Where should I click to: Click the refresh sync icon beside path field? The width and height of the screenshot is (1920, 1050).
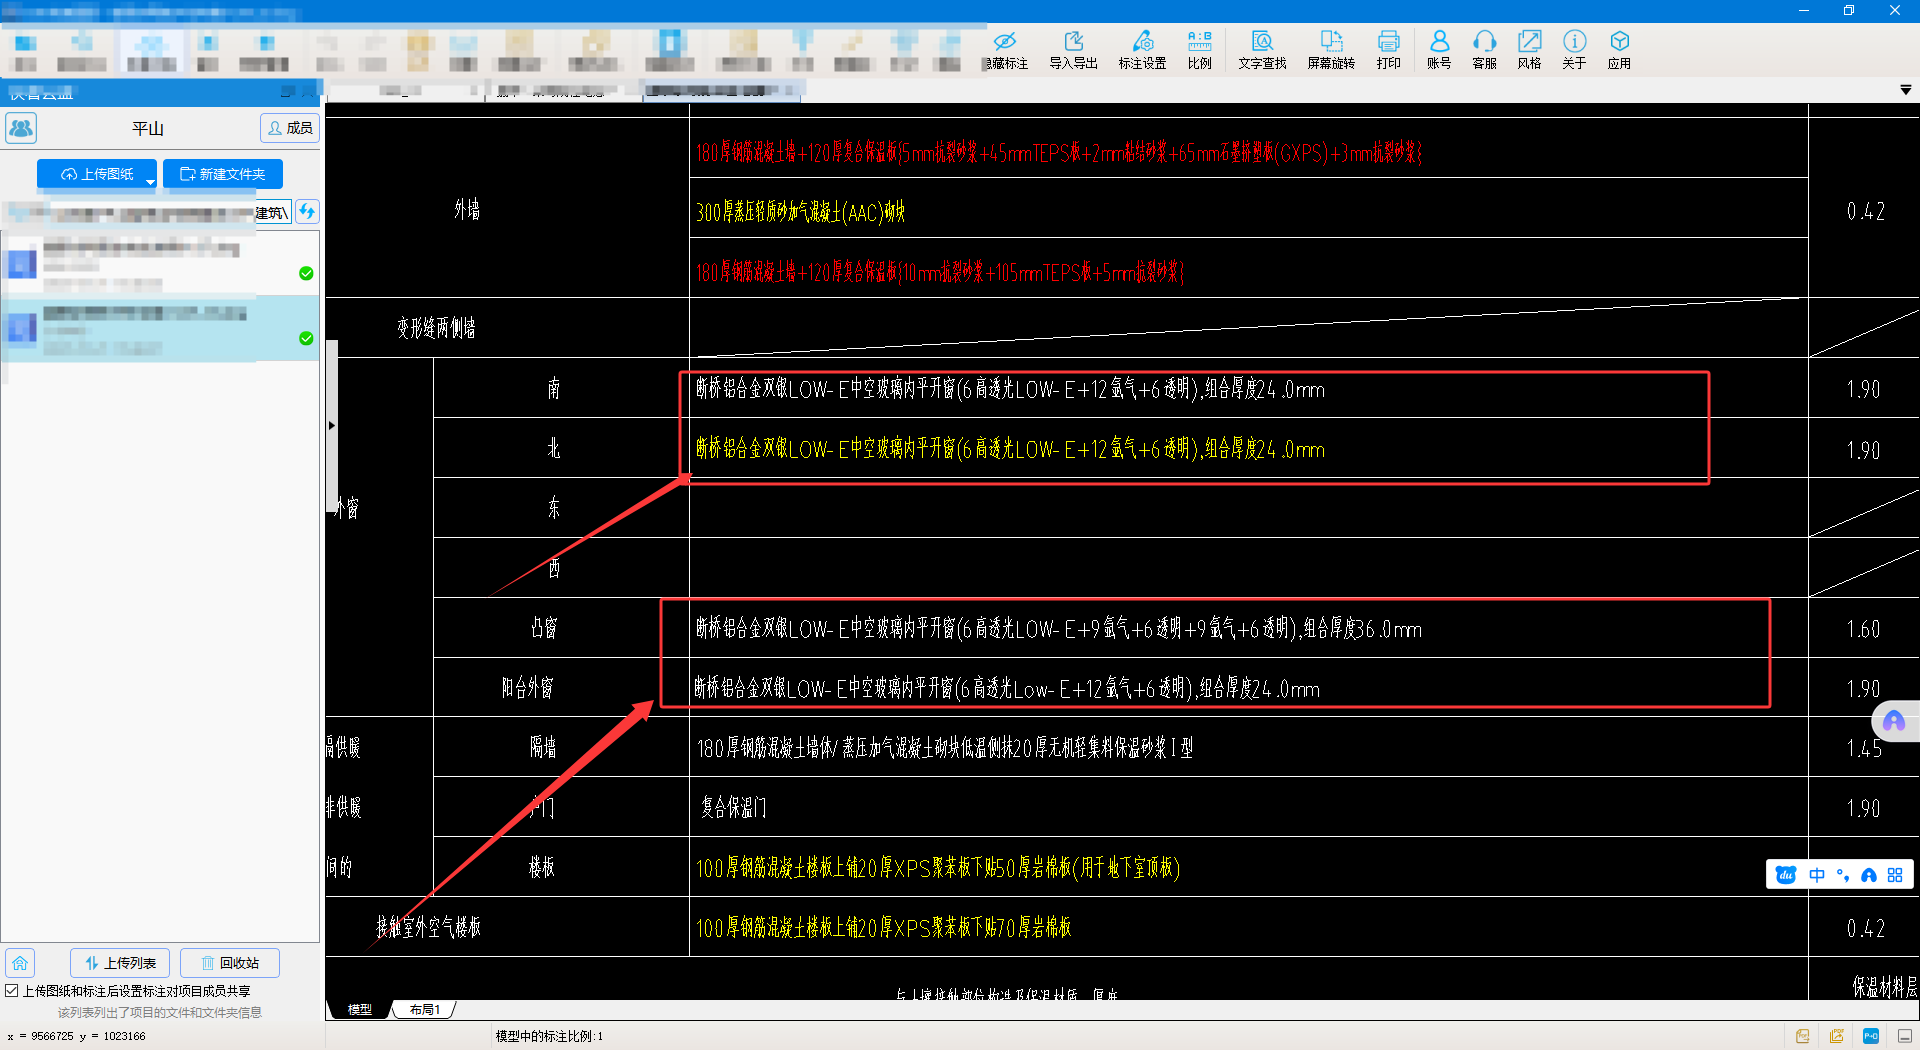[307, 211]
